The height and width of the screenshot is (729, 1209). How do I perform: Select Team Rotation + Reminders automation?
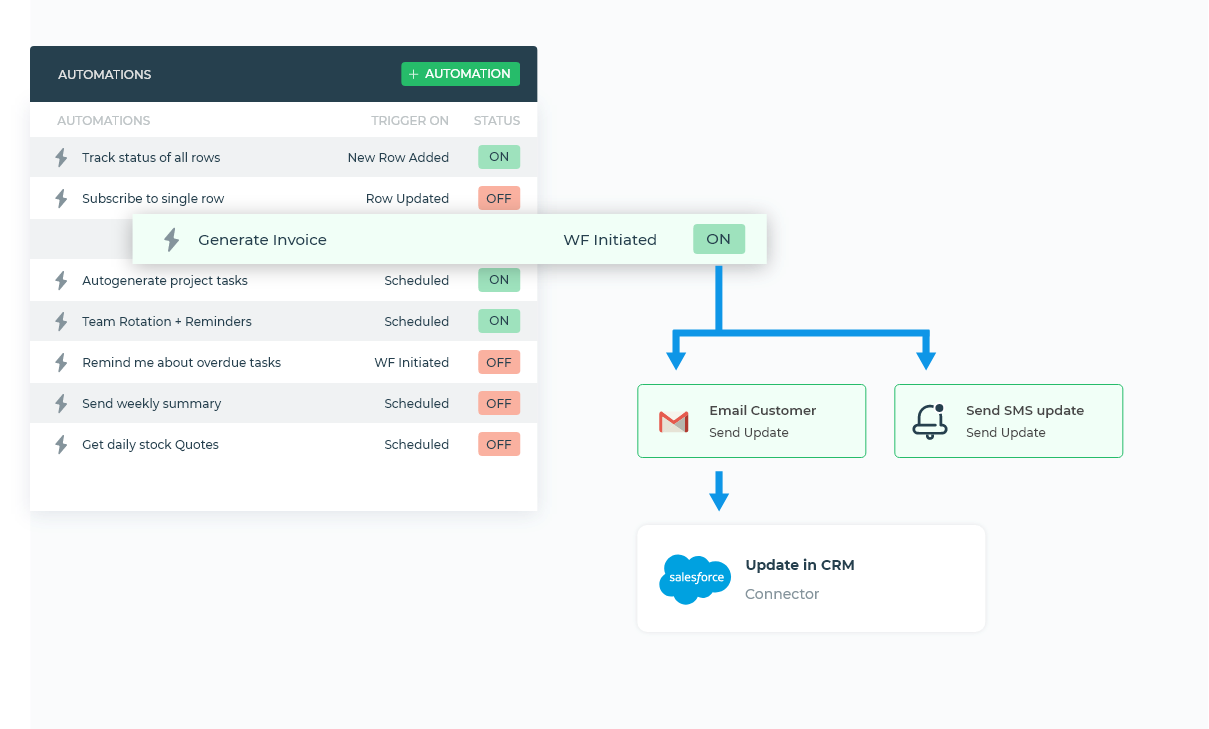tap(284, 321)
